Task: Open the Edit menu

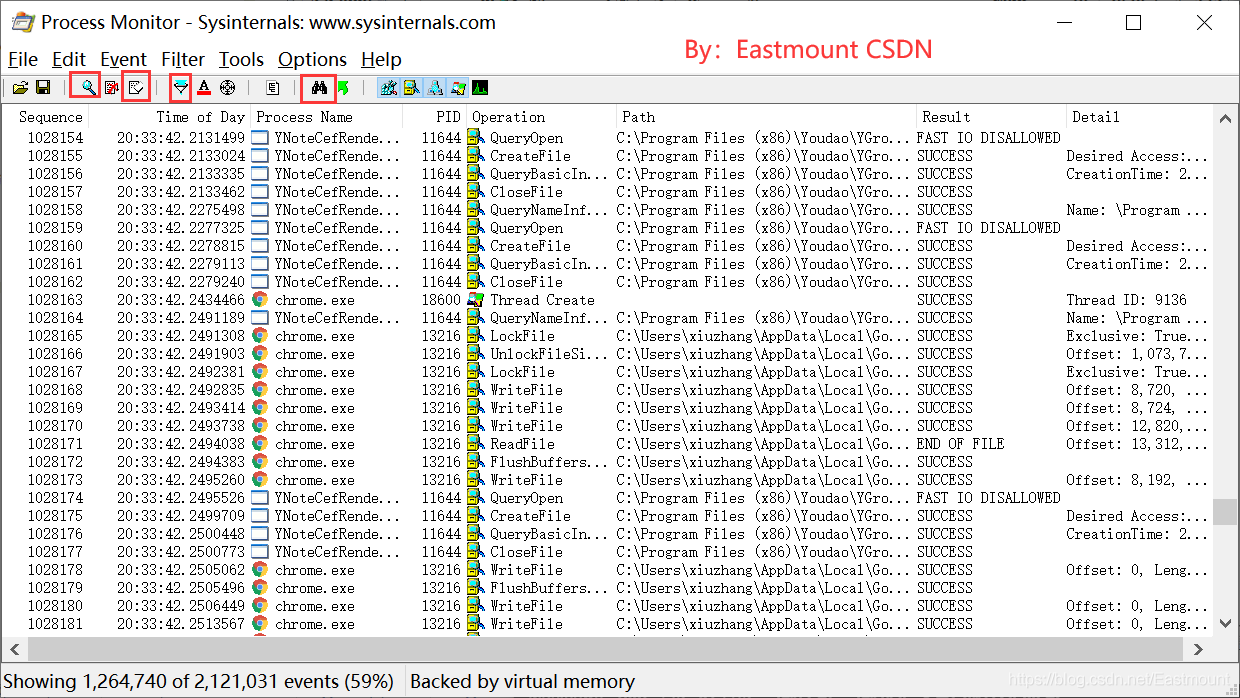Action: [x=69, y=60]
